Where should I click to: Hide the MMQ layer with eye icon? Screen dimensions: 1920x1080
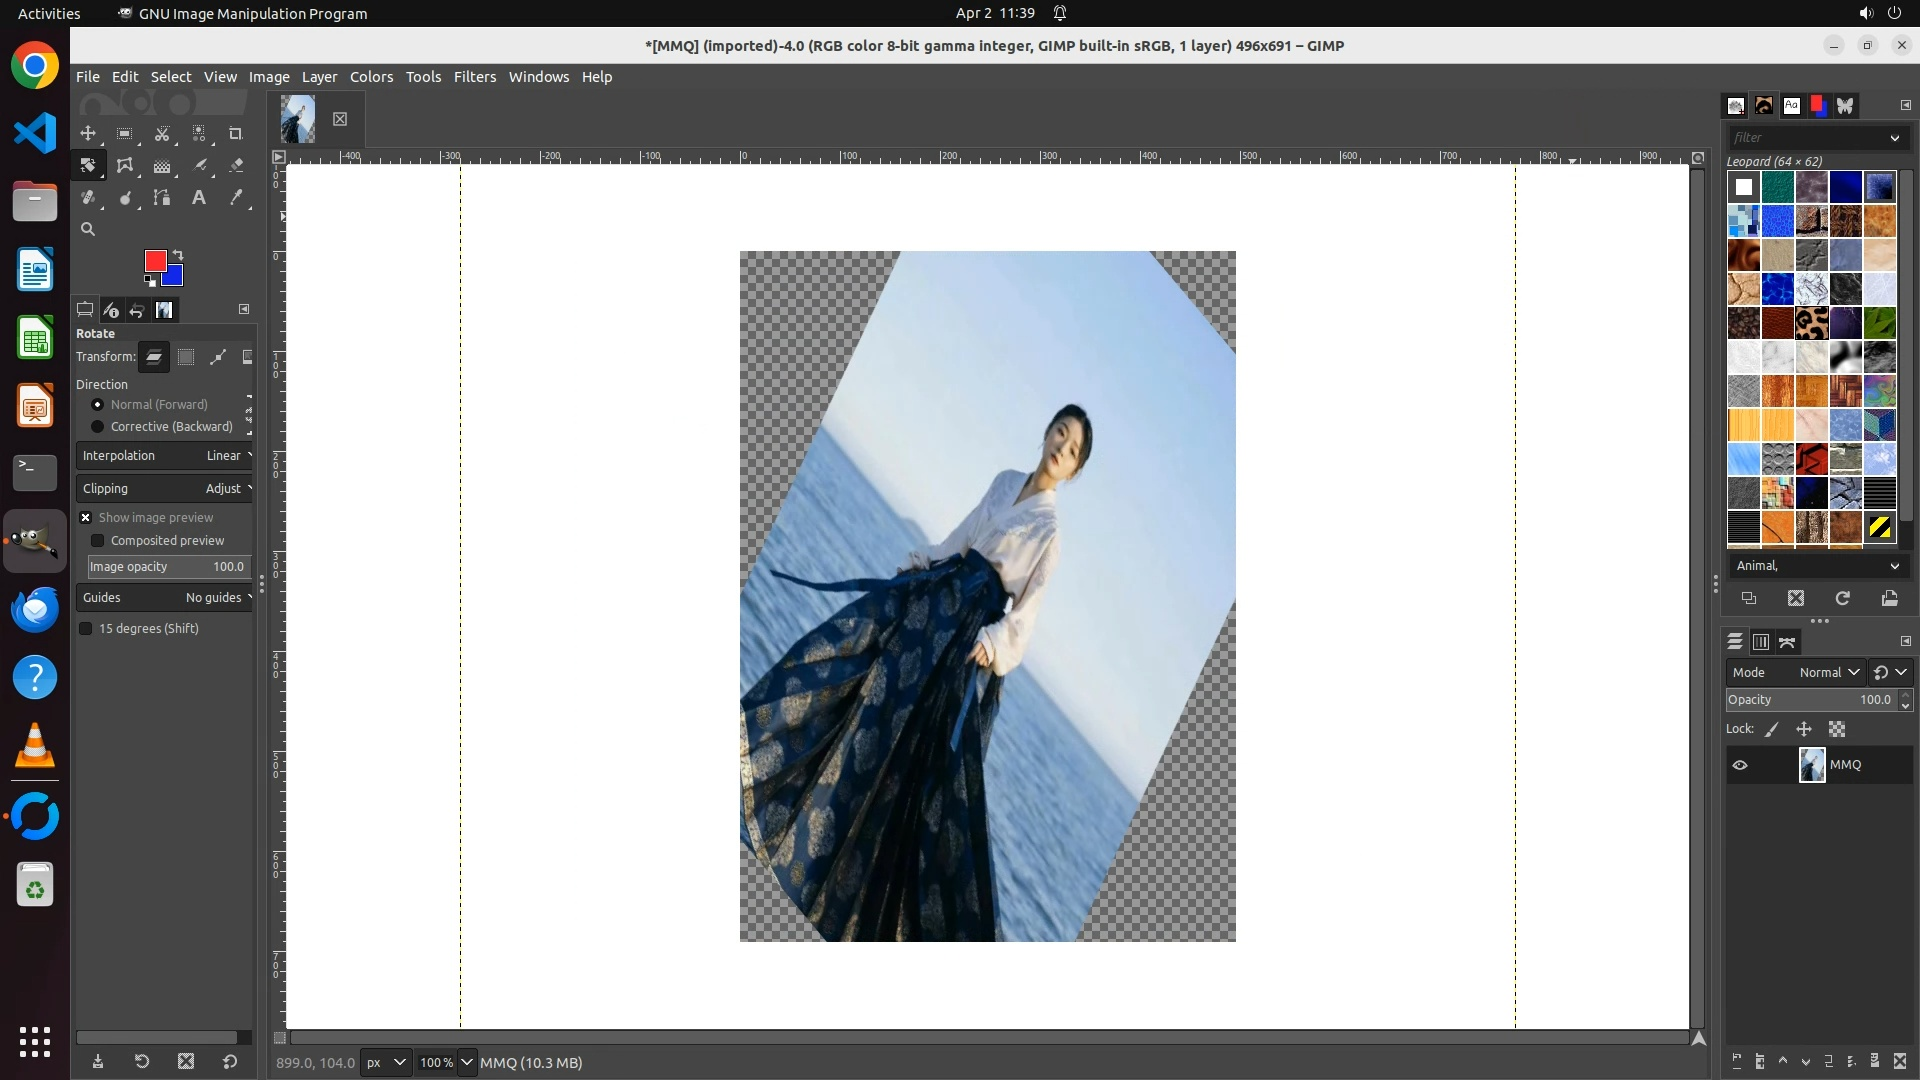1740,765
